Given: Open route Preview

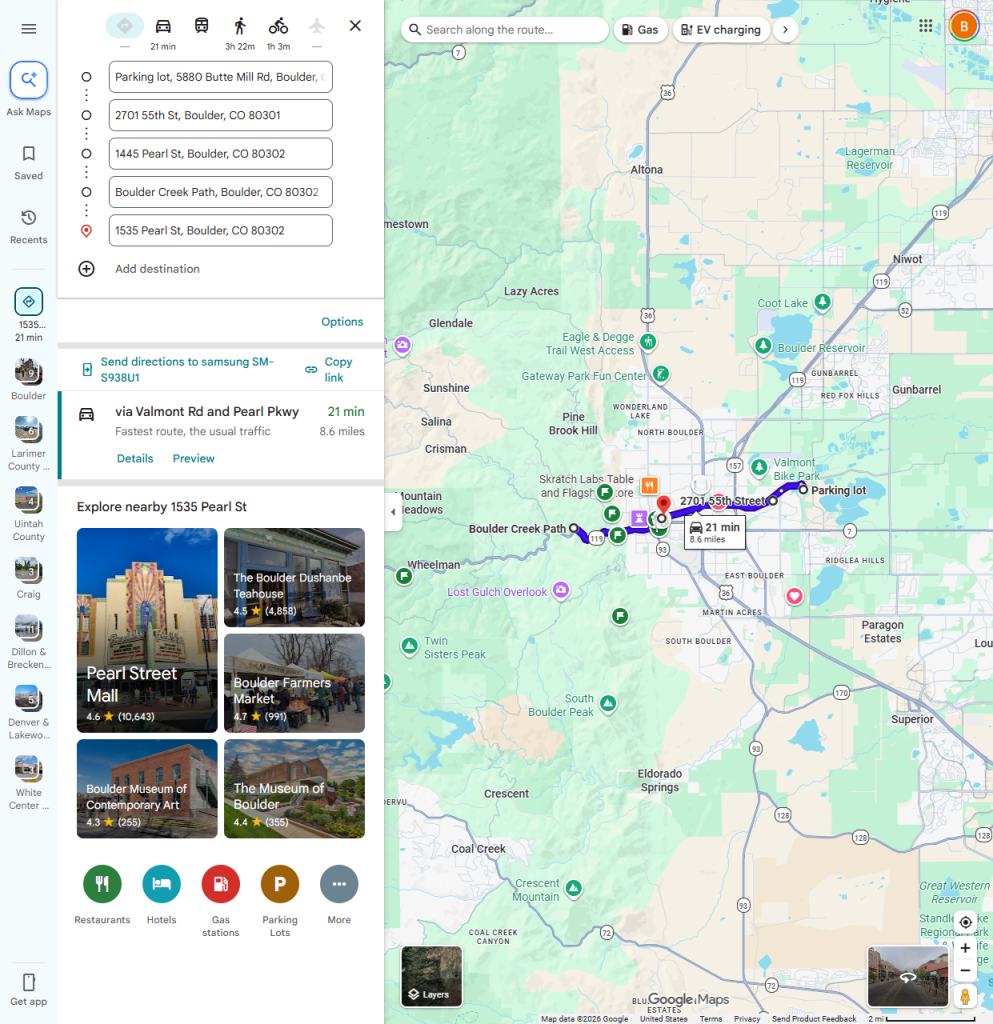Looking at the screenshot, I should 193,458.
